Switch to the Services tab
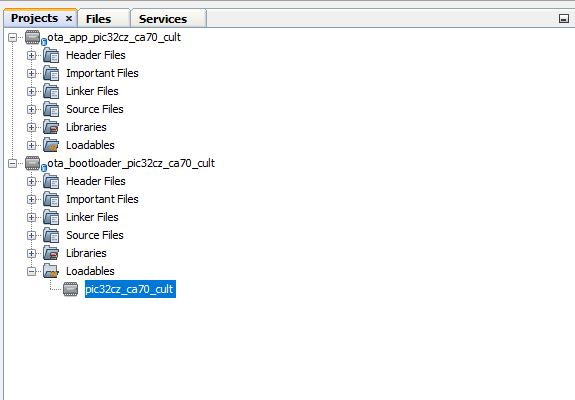The image size is (575, 400). (x=163, y=19)
